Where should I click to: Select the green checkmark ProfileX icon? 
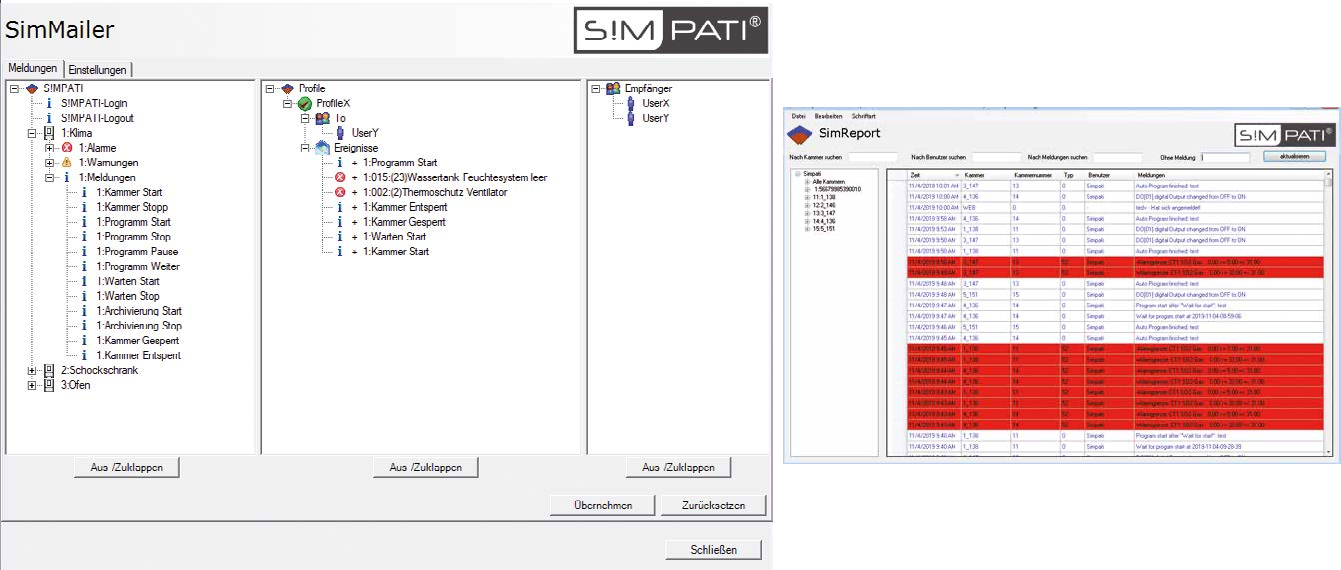click(x=305, y=103)
